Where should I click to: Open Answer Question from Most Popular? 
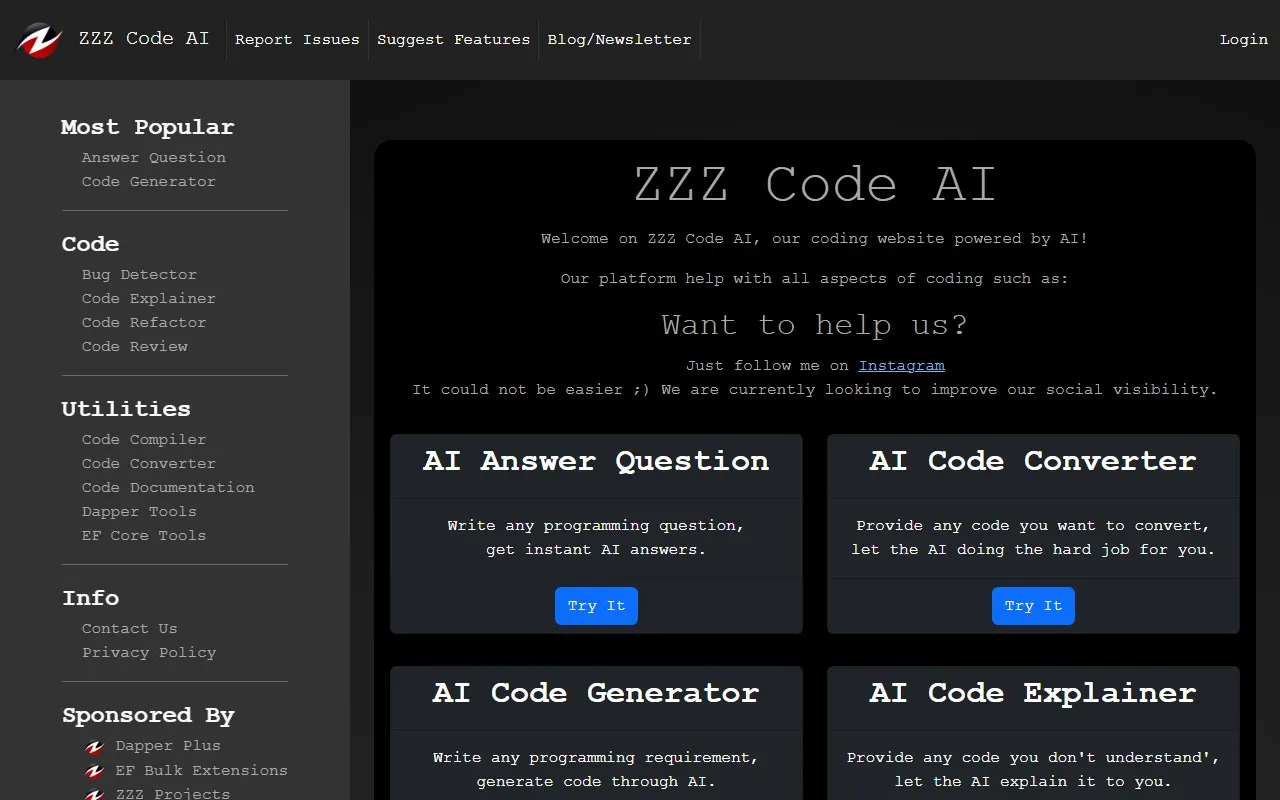(153, 157)
